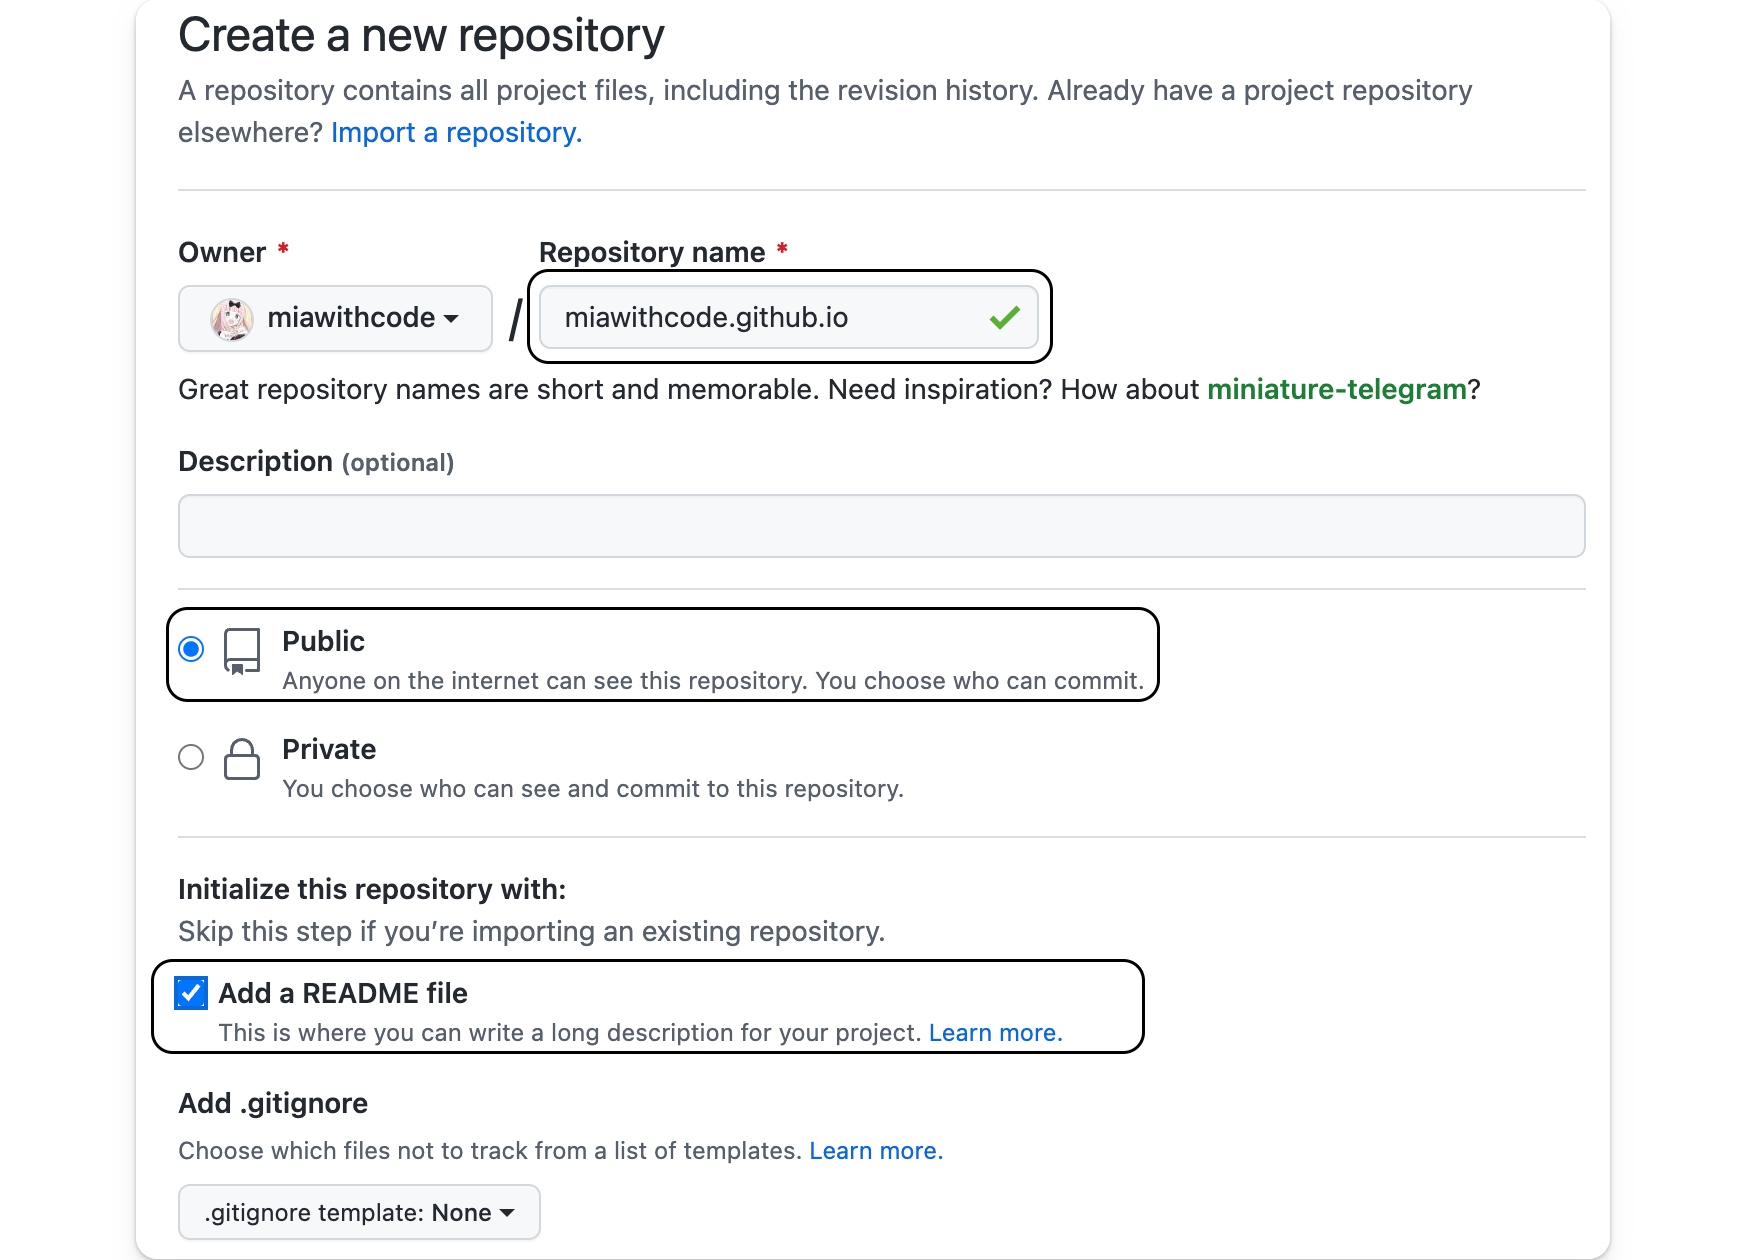The height and width of the screenshot is (1260, 1746).
Task: Click the Import a repository link
Action: coord(456,133)
